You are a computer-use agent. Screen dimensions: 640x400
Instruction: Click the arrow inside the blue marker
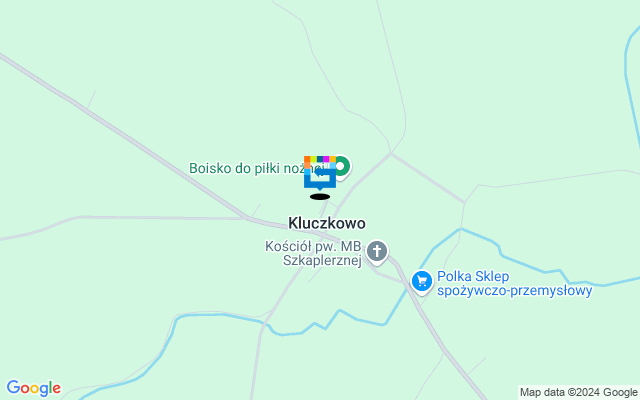click(x=320, y=172)
